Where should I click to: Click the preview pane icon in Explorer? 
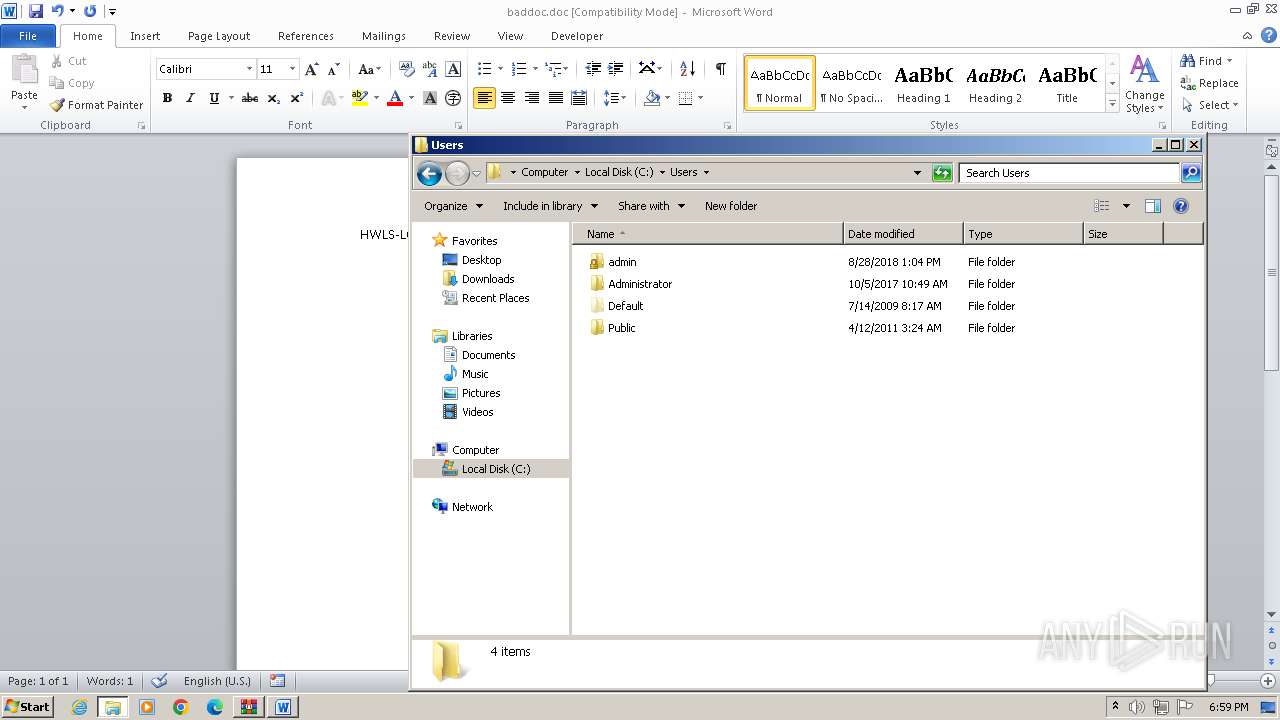[x=1152, y=206]
